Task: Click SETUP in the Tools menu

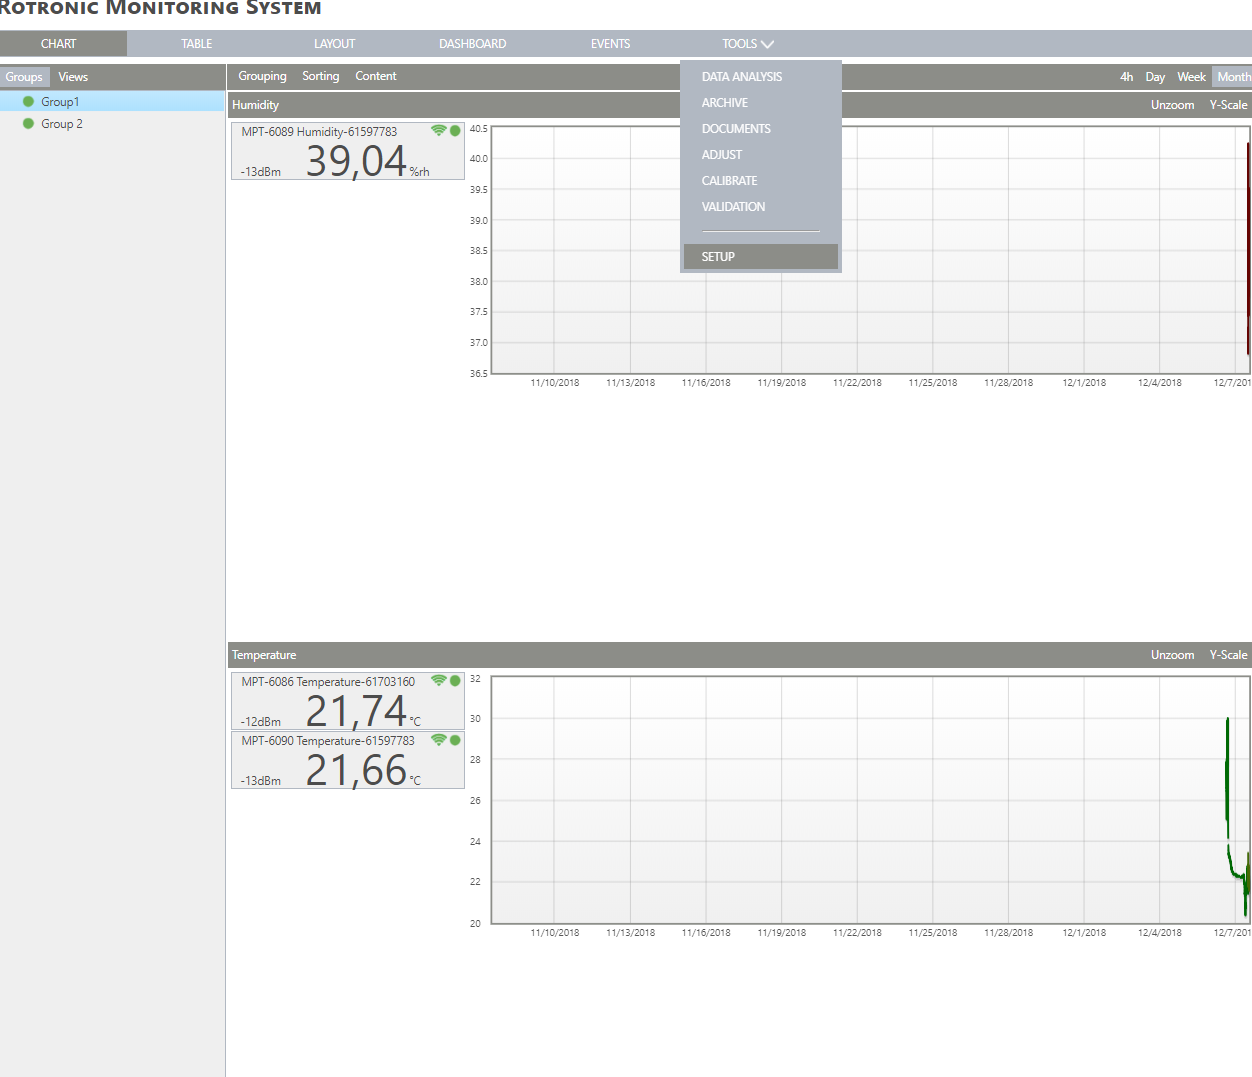Action: coord(761,257)
